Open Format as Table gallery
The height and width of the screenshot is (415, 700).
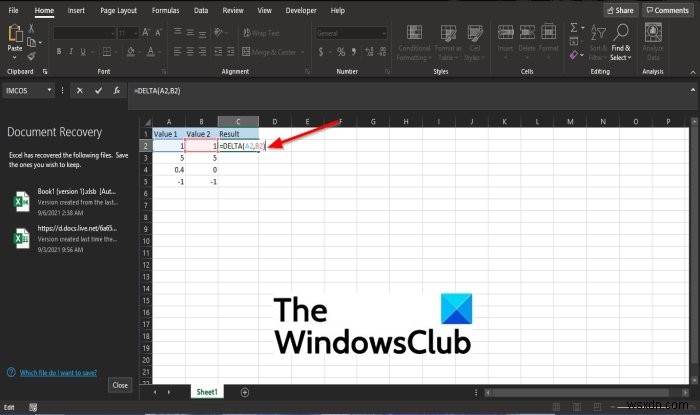point(448,43)
